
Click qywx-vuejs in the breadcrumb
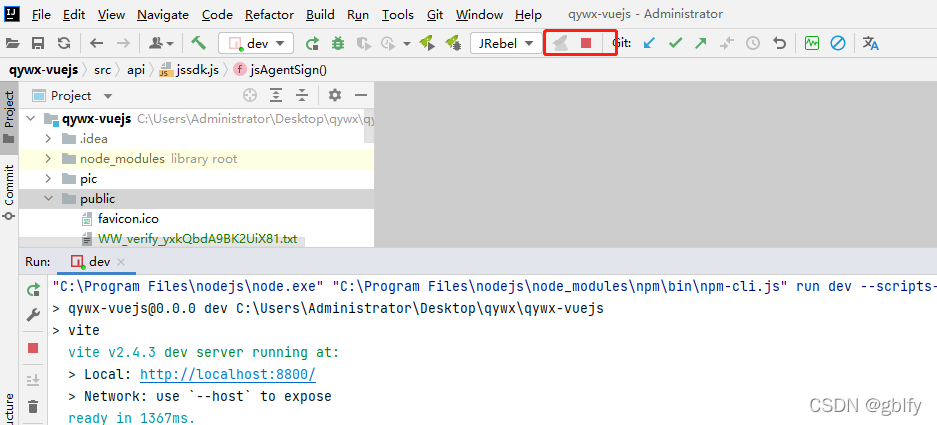tap(43, 70)
